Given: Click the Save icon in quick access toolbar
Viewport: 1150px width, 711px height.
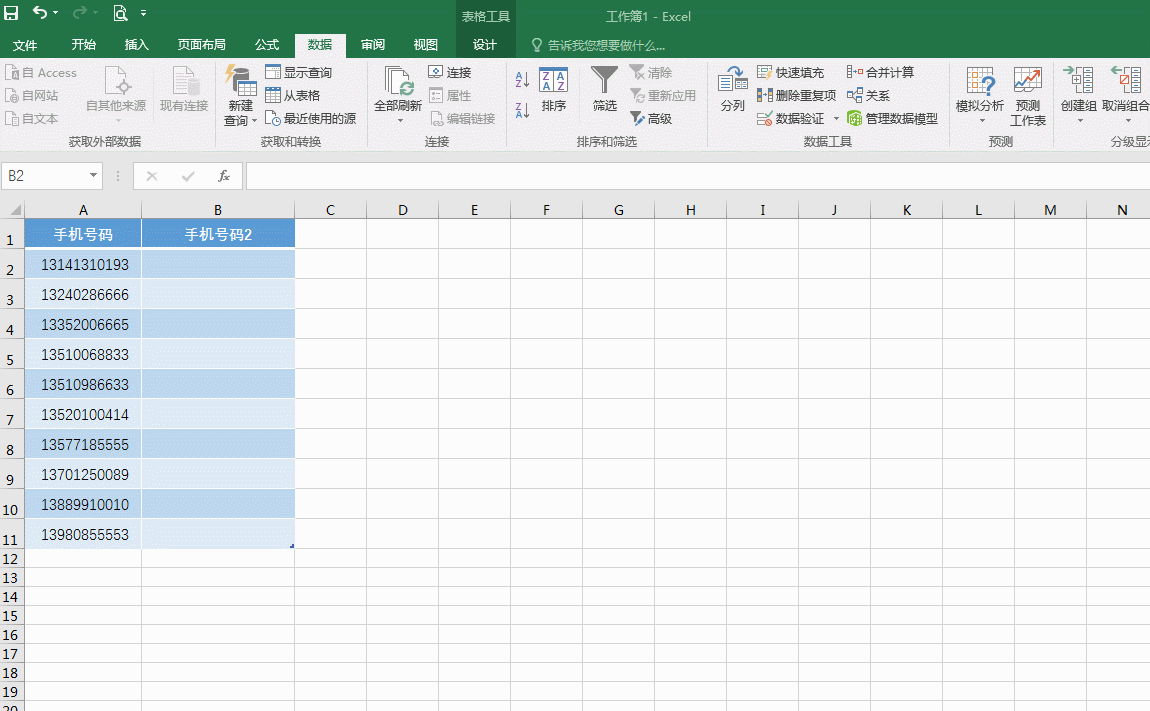Looking at the screenshot, I should click(11, 12).
